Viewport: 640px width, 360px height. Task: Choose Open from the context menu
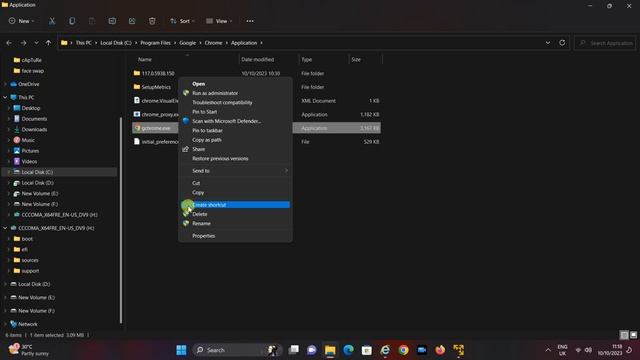[235, 84]
